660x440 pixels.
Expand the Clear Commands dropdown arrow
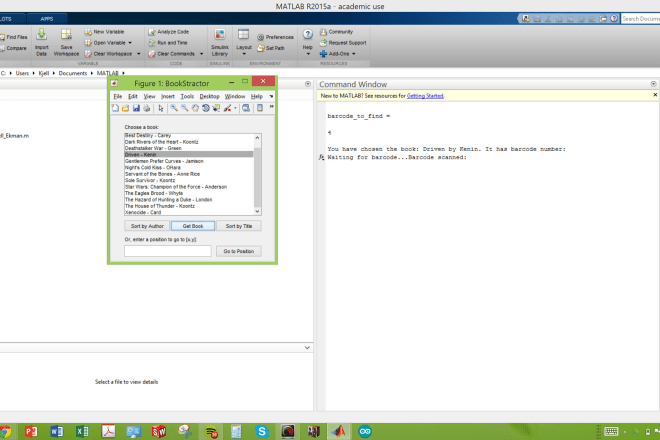[x=201, y=54]
